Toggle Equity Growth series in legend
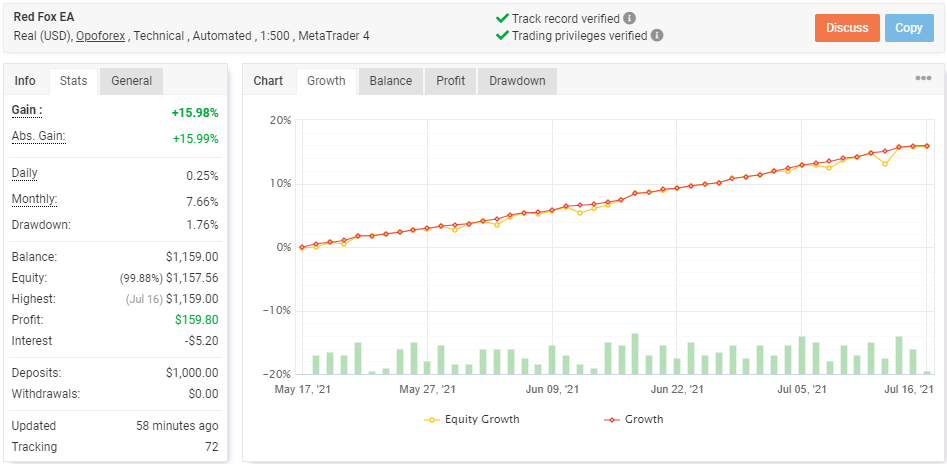The width and height of the screenshot is (947, 464). pos(472,419)
